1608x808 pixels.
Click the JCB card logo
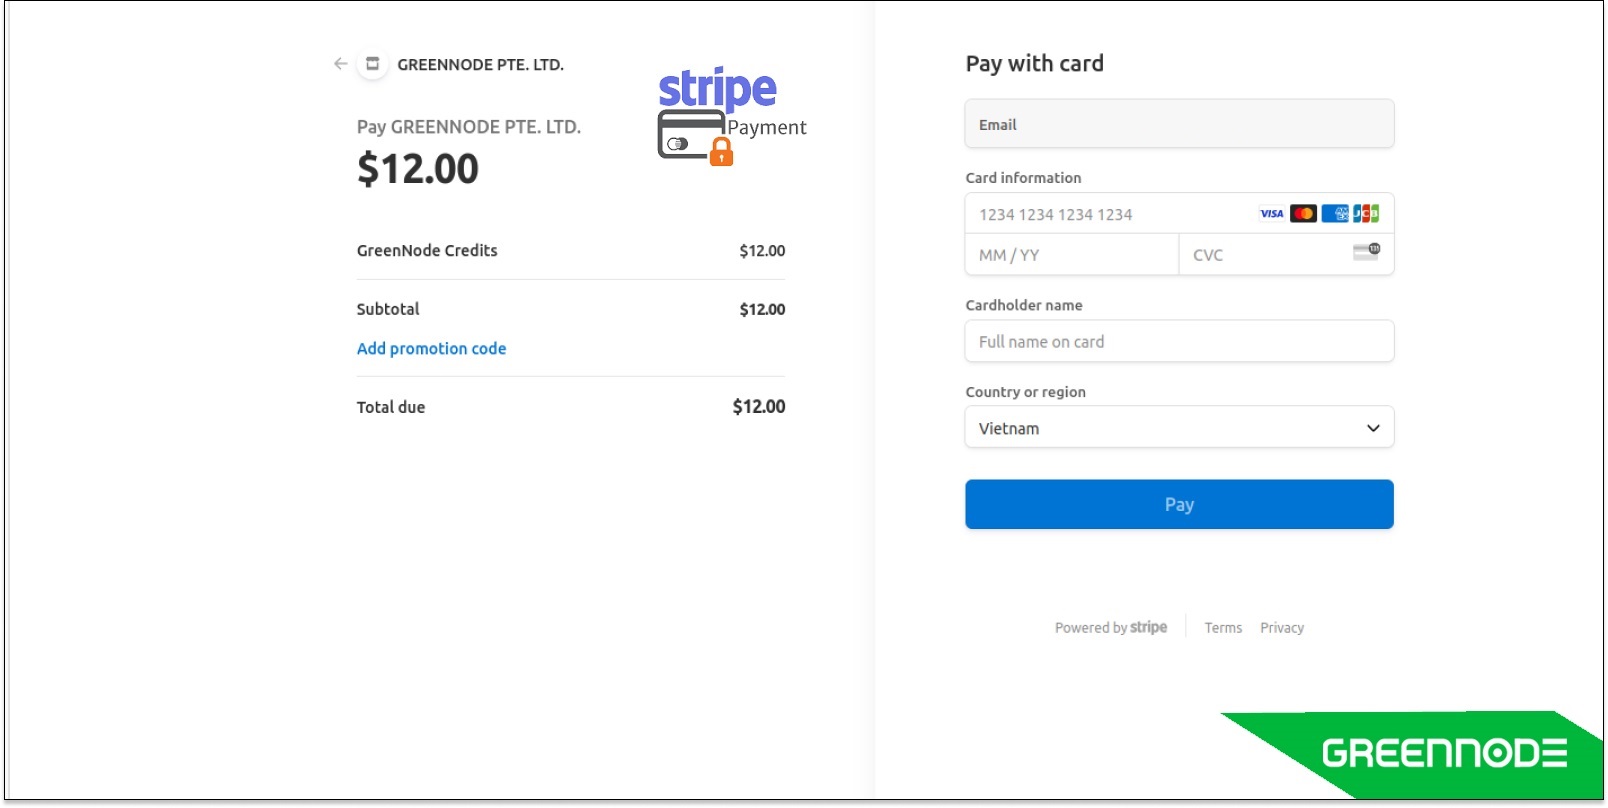1366,213
